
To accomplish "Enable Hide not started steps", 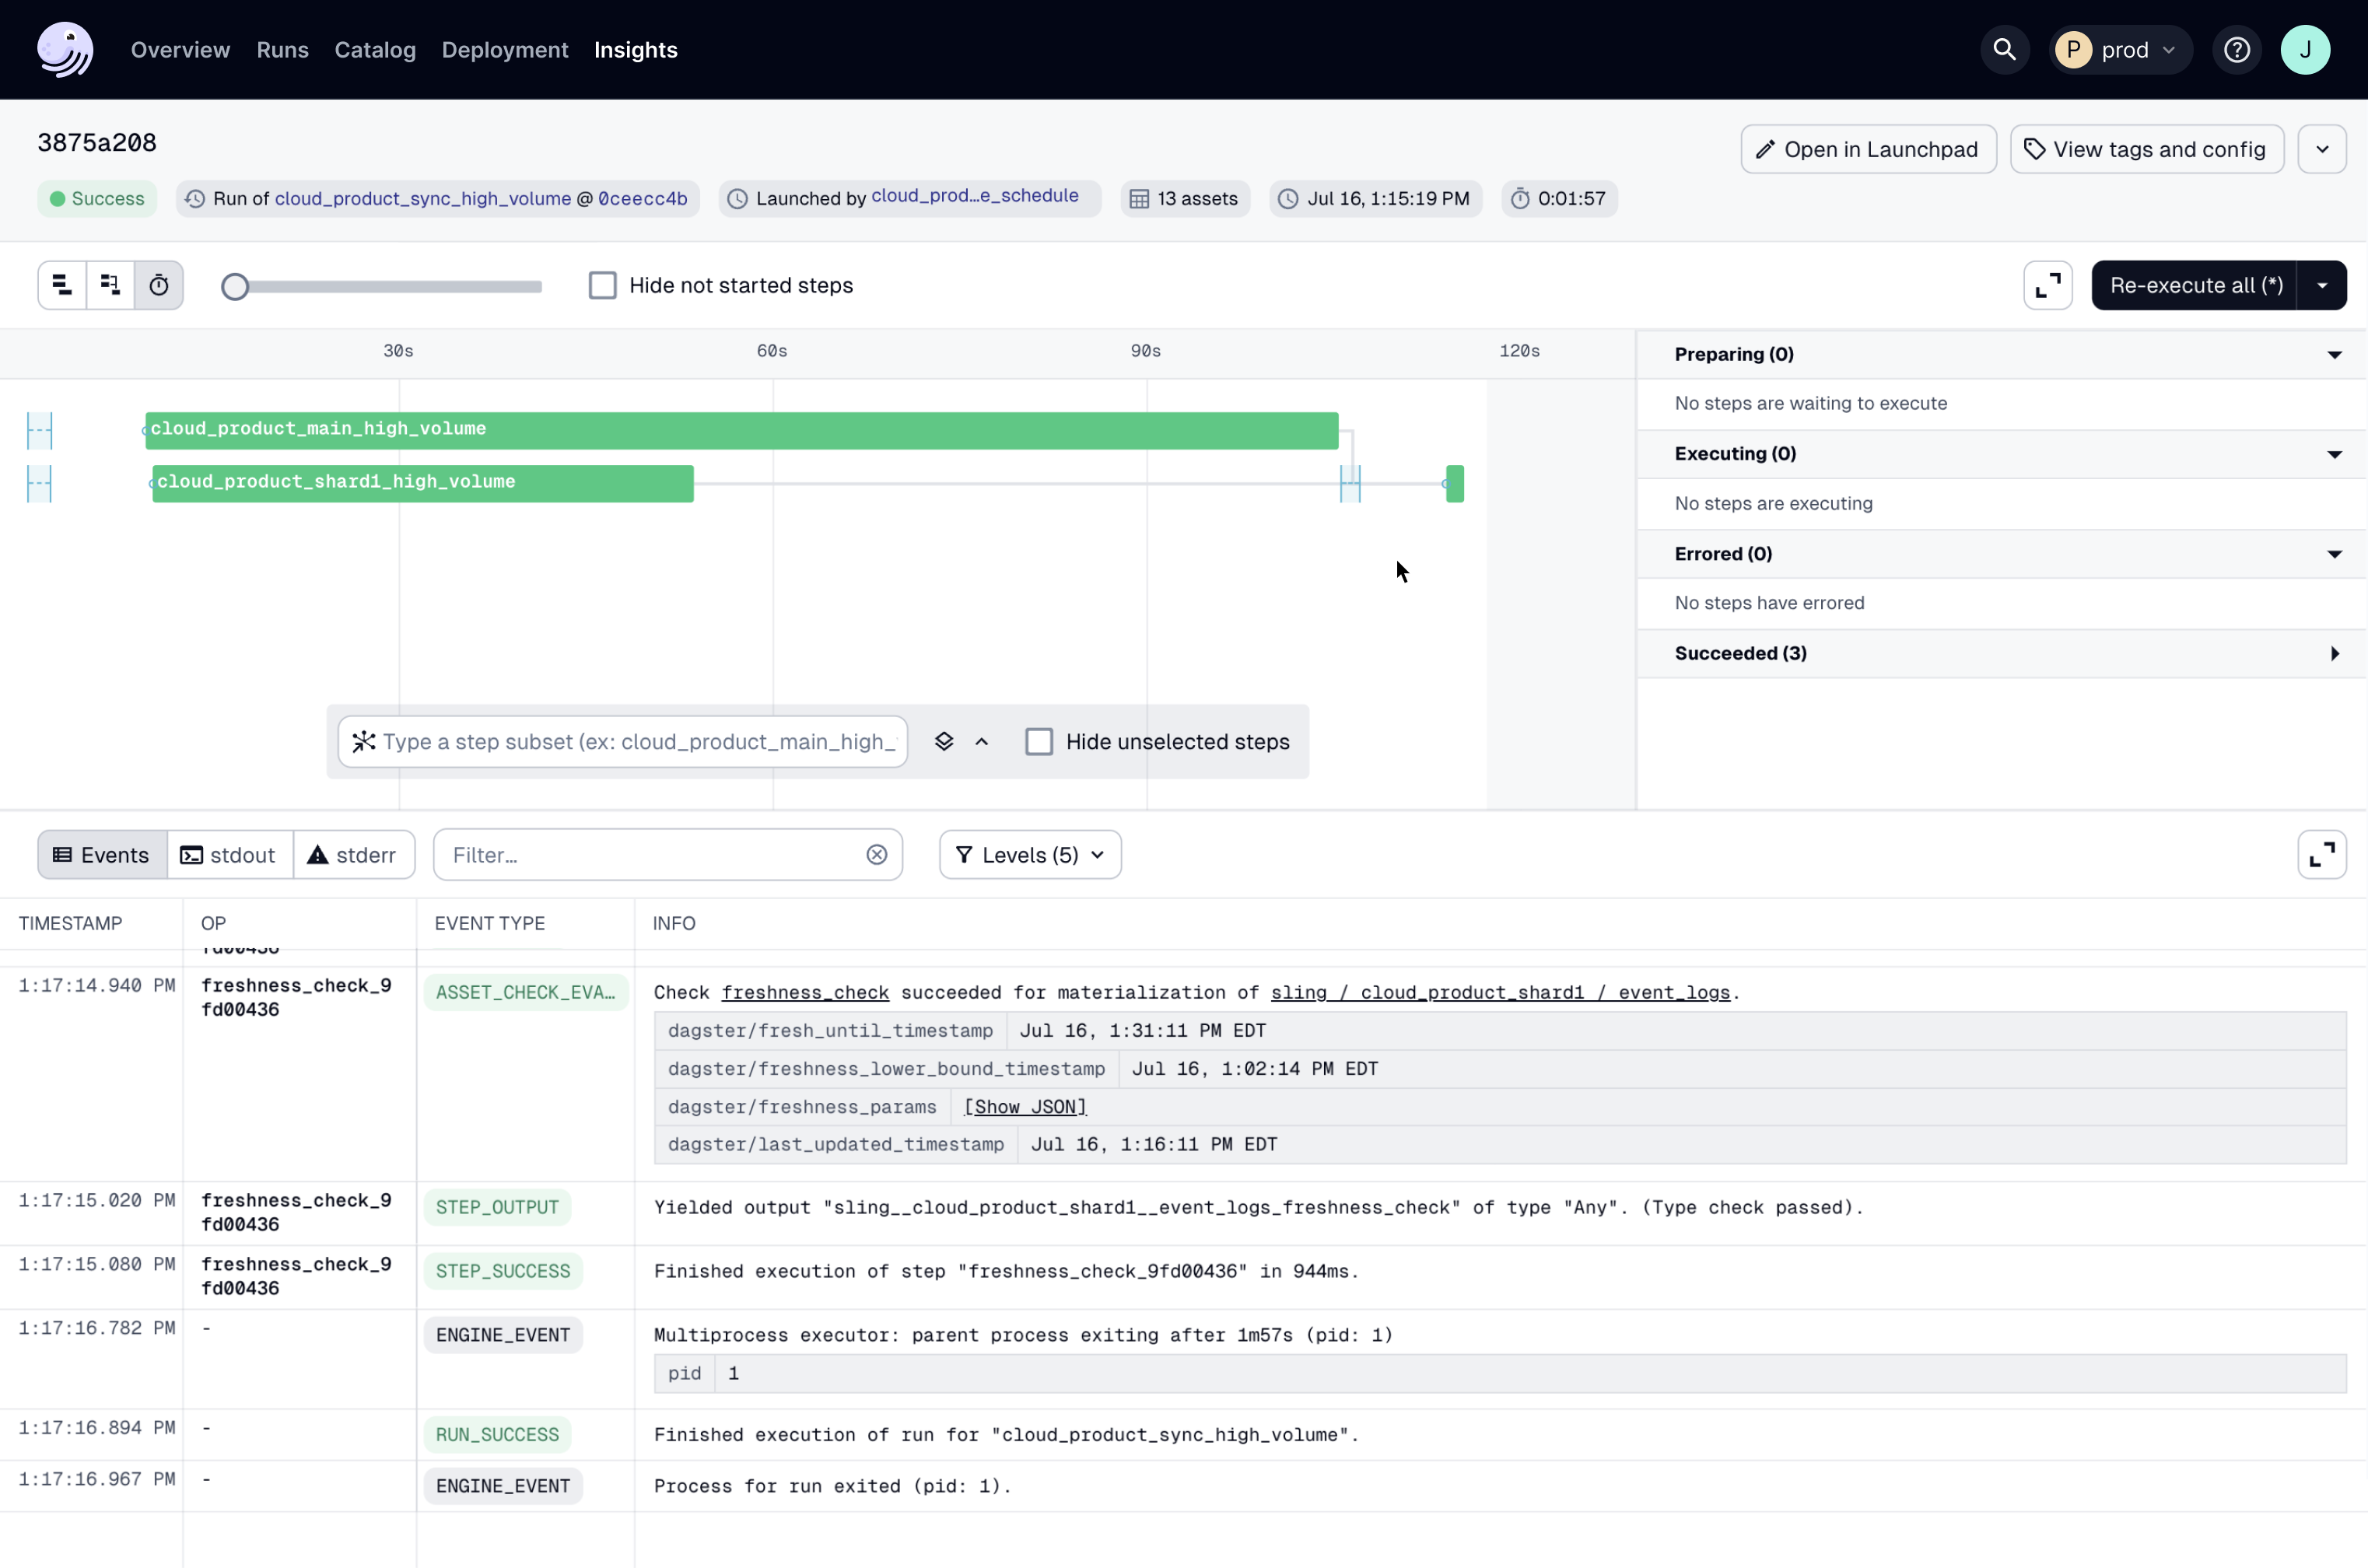I will pos(602,285).
